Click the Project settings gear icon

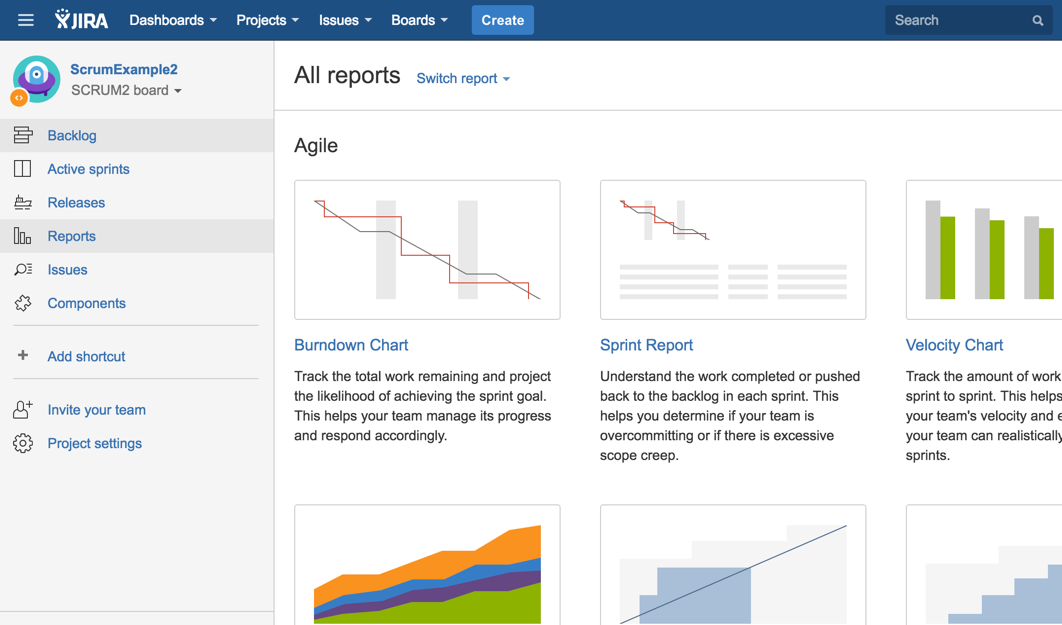coord(23,444)
